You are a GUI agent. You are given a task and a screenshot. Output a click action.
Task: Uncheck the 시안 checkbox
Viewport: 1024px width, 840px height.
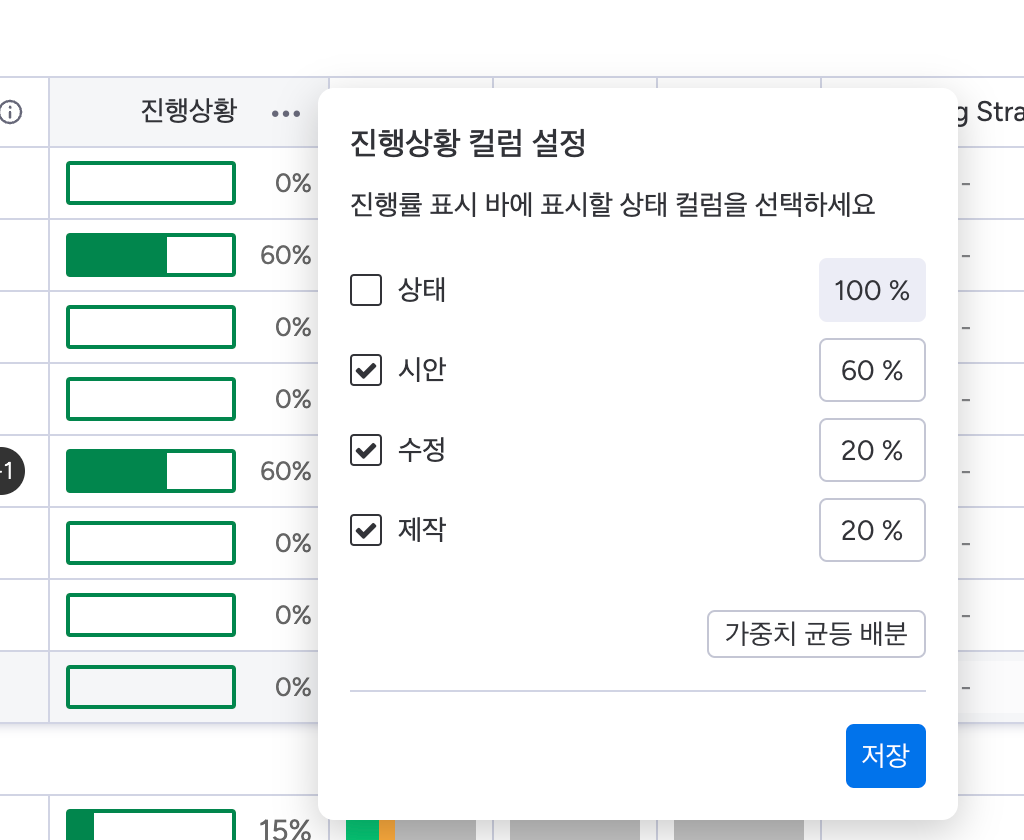366,371
